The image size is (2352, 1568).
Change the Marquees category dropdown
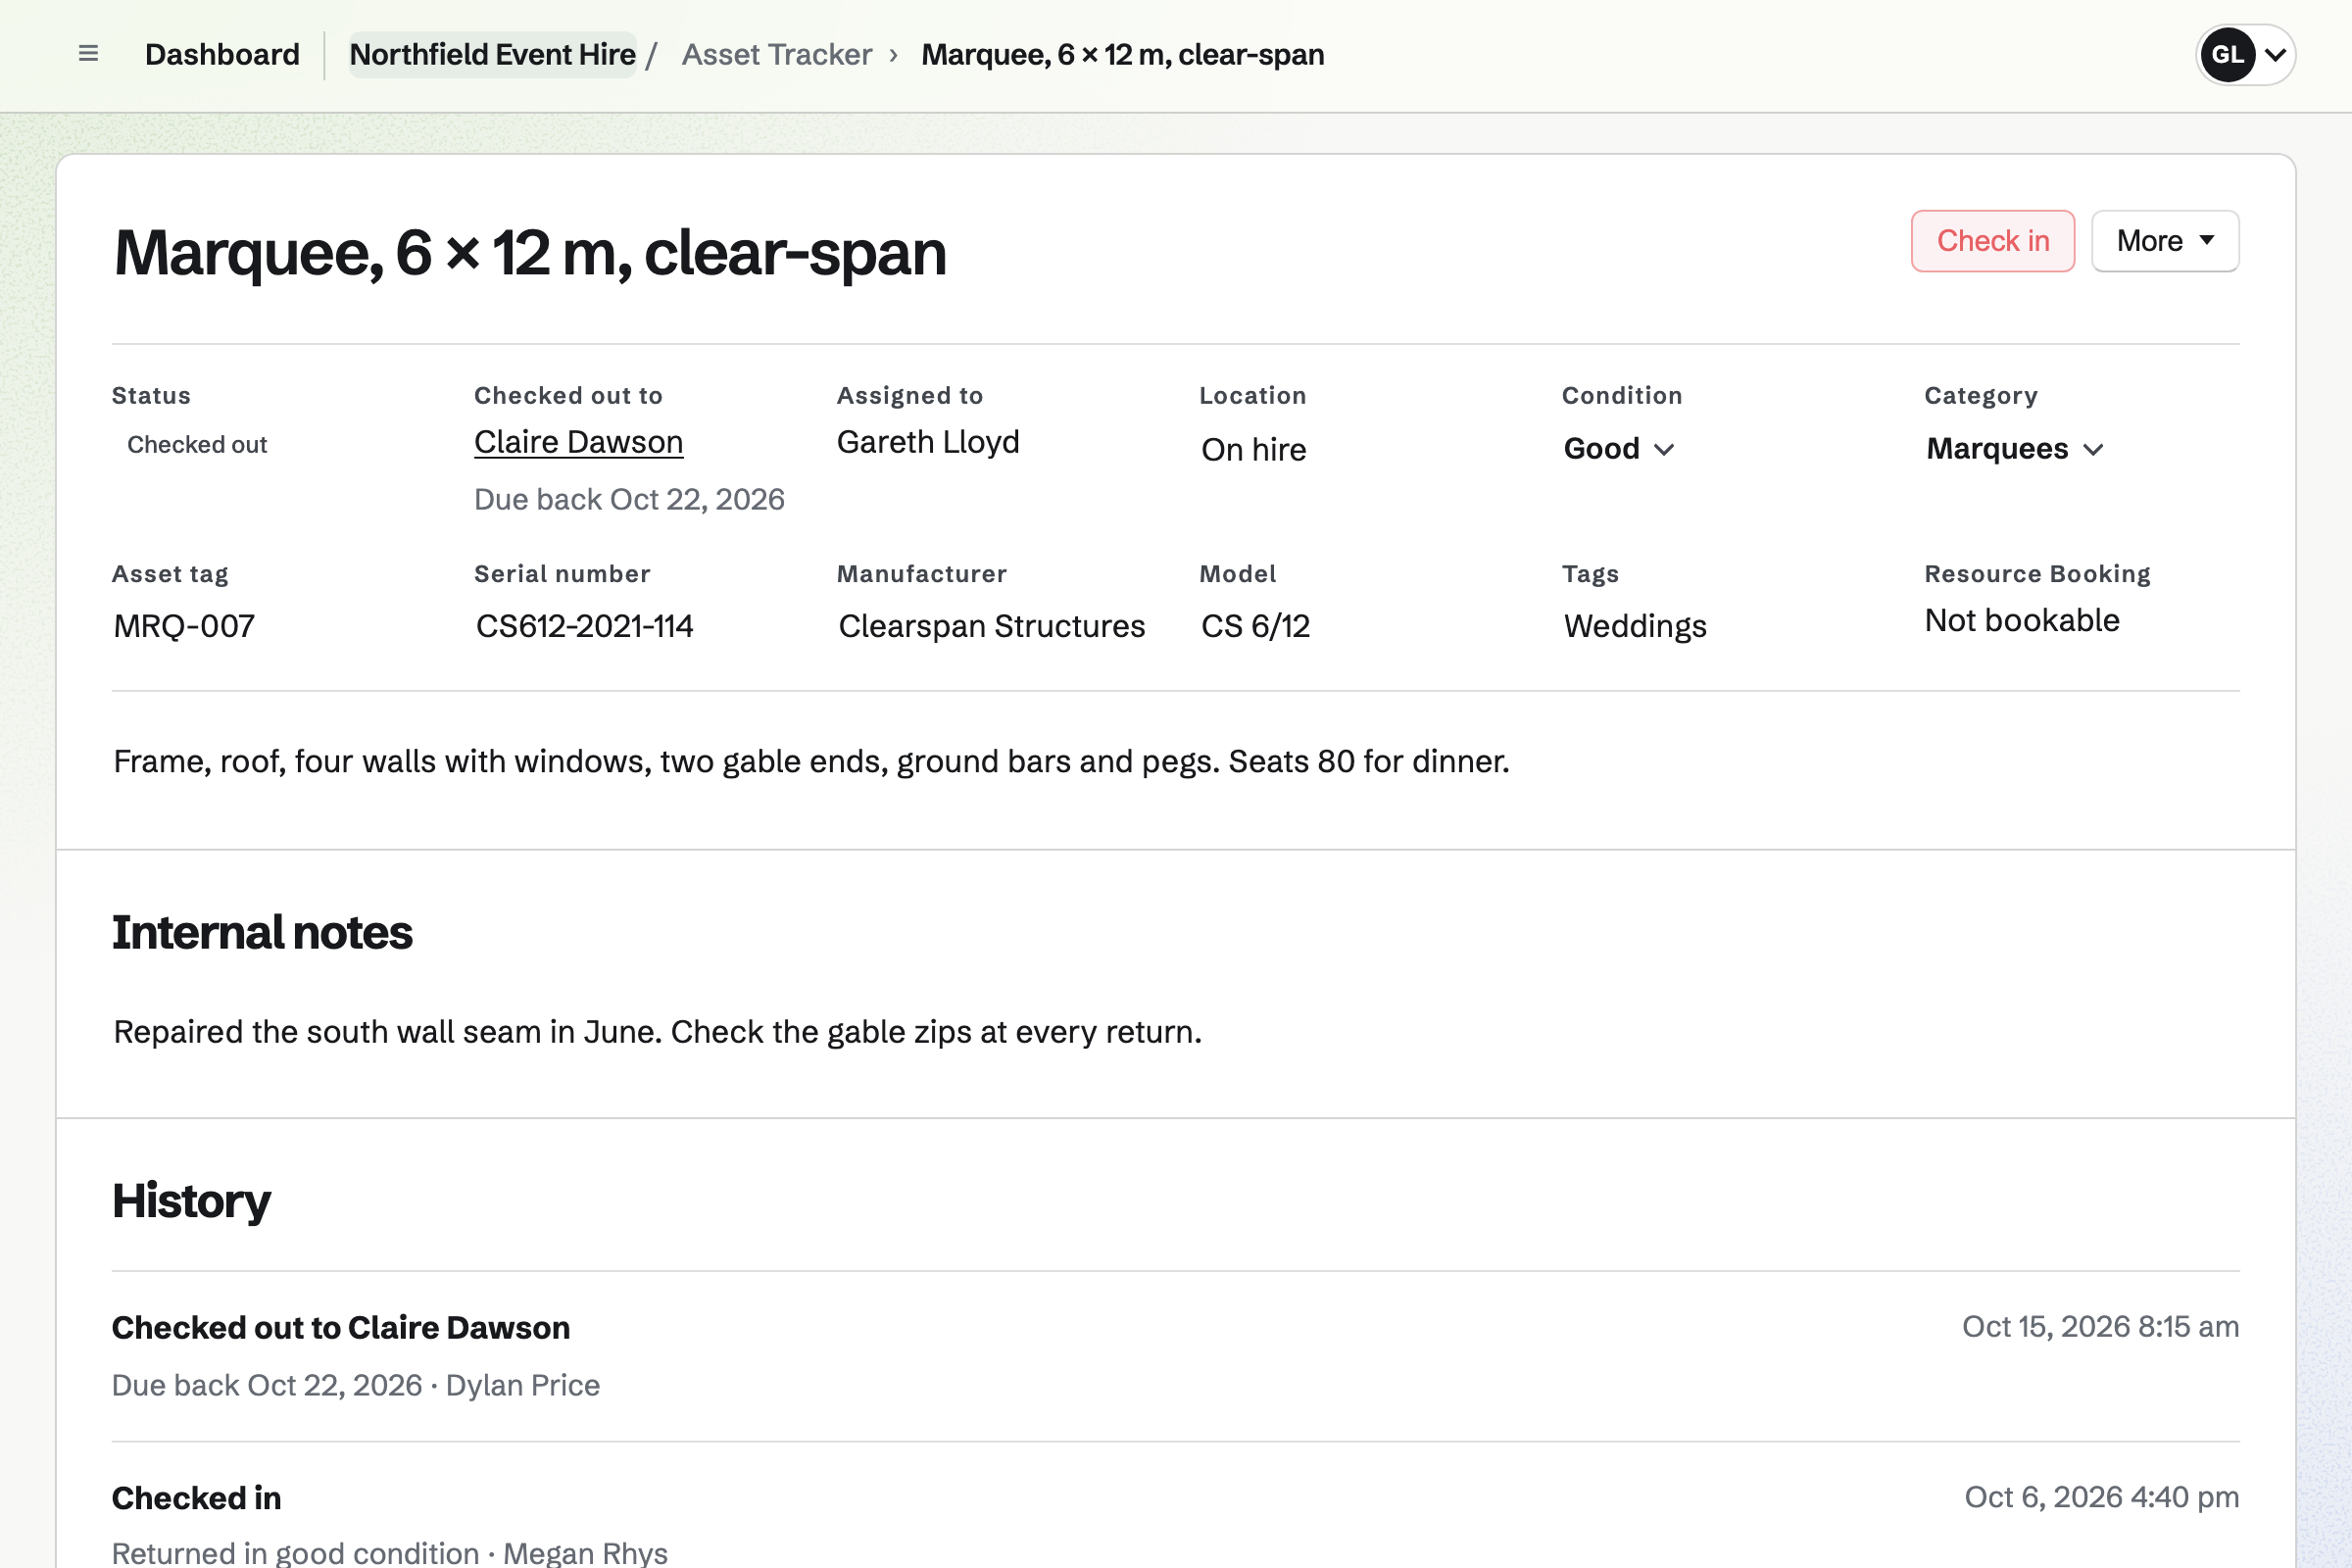2014,449
